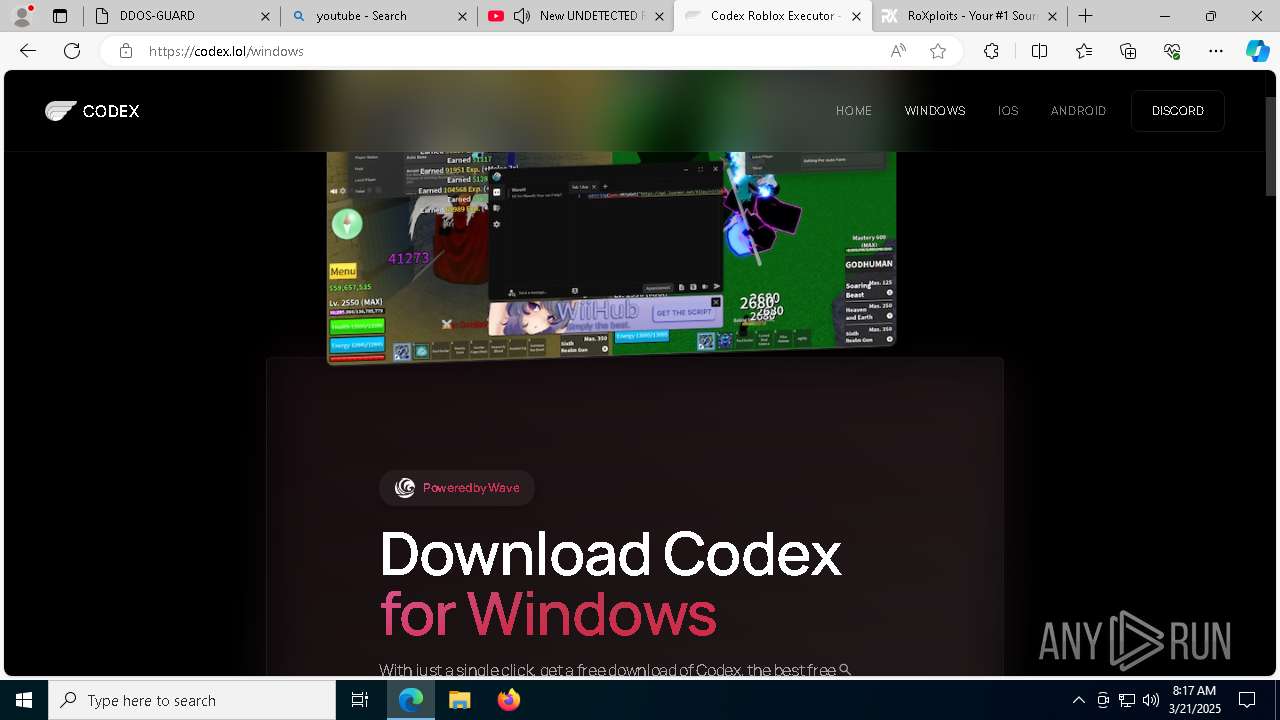Viewport: 1280px width, 720px height.
Task: Close the DDOS-GUARD tab
Action: click(265, 16)
